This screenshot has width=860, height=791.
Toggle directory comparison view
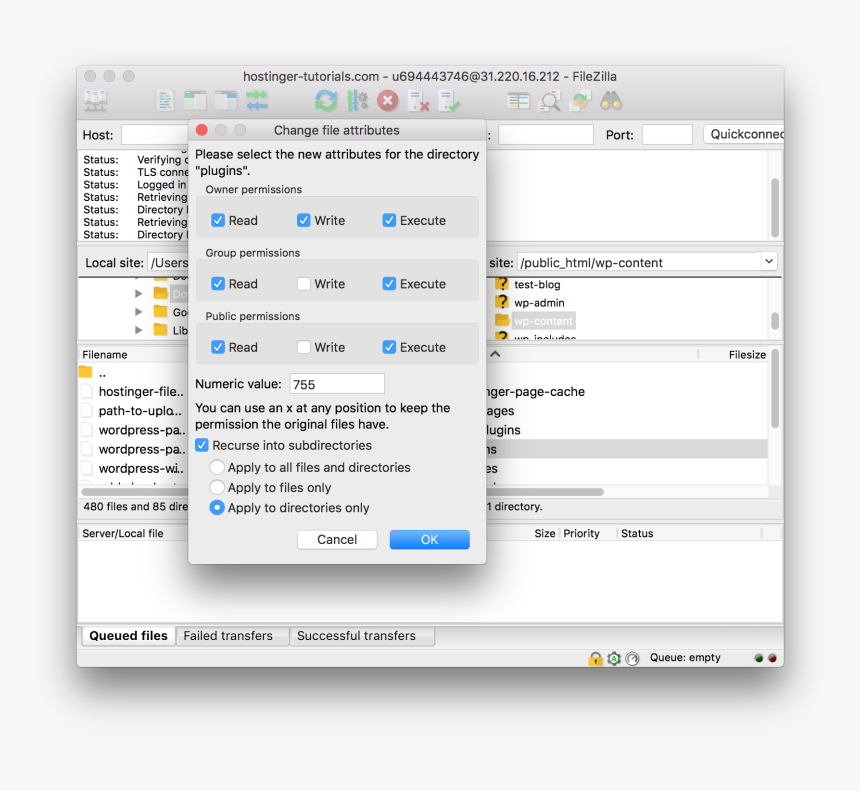tap(549, 100)
